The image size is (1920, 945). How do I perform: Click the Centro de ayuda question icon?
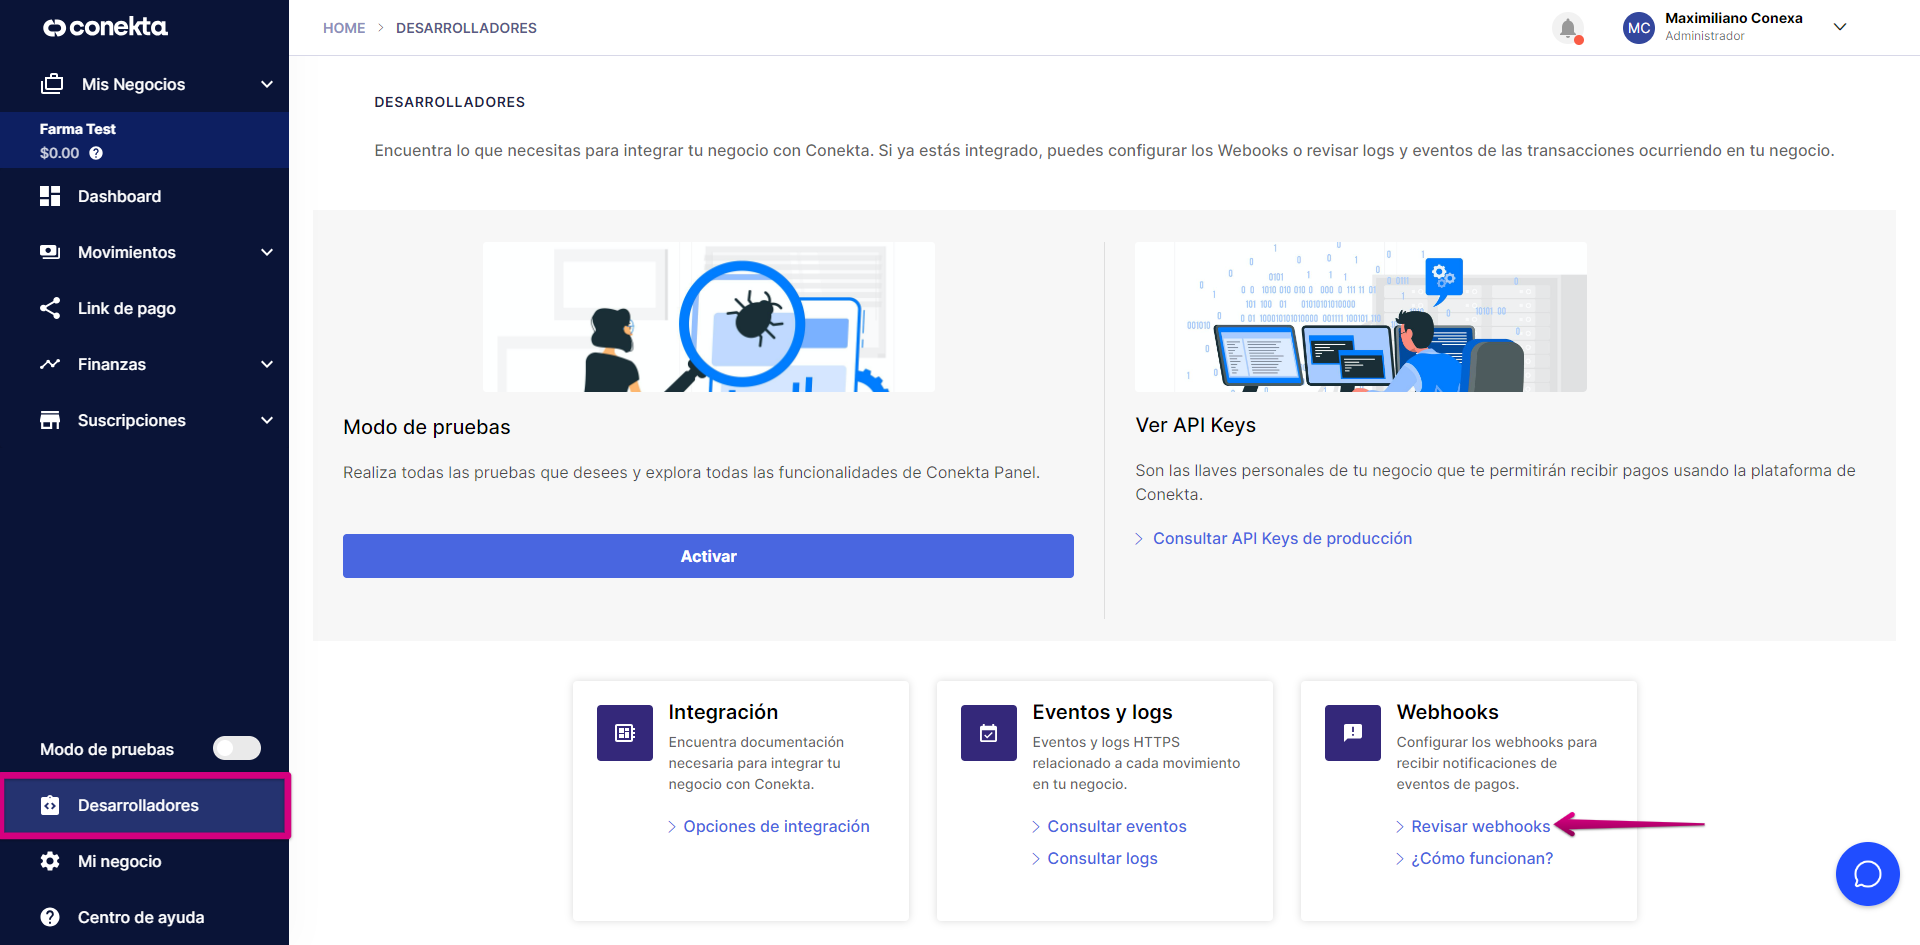click(50, 917)
